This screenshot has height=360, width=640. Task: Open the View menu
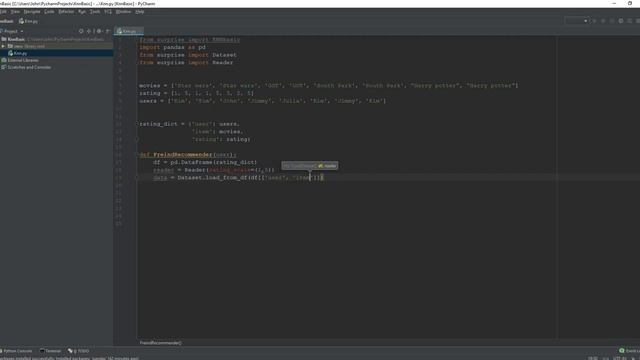click(x=15, y=12)
